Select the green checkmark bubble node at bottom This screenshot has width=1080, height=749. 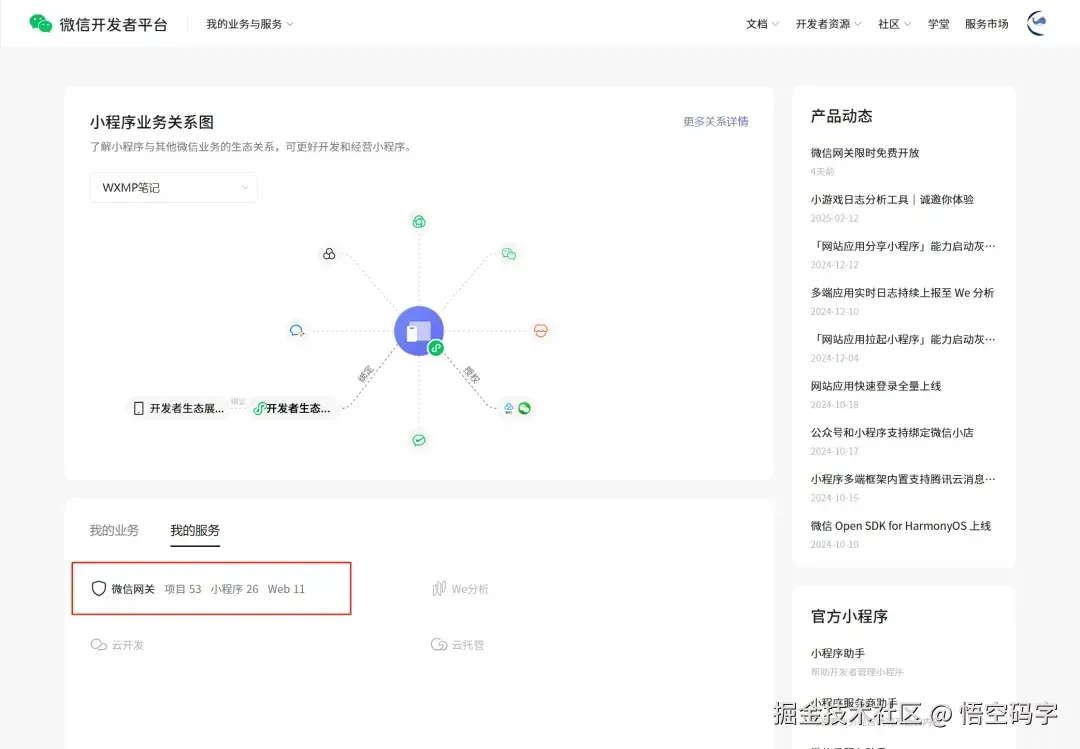[419, 440]
